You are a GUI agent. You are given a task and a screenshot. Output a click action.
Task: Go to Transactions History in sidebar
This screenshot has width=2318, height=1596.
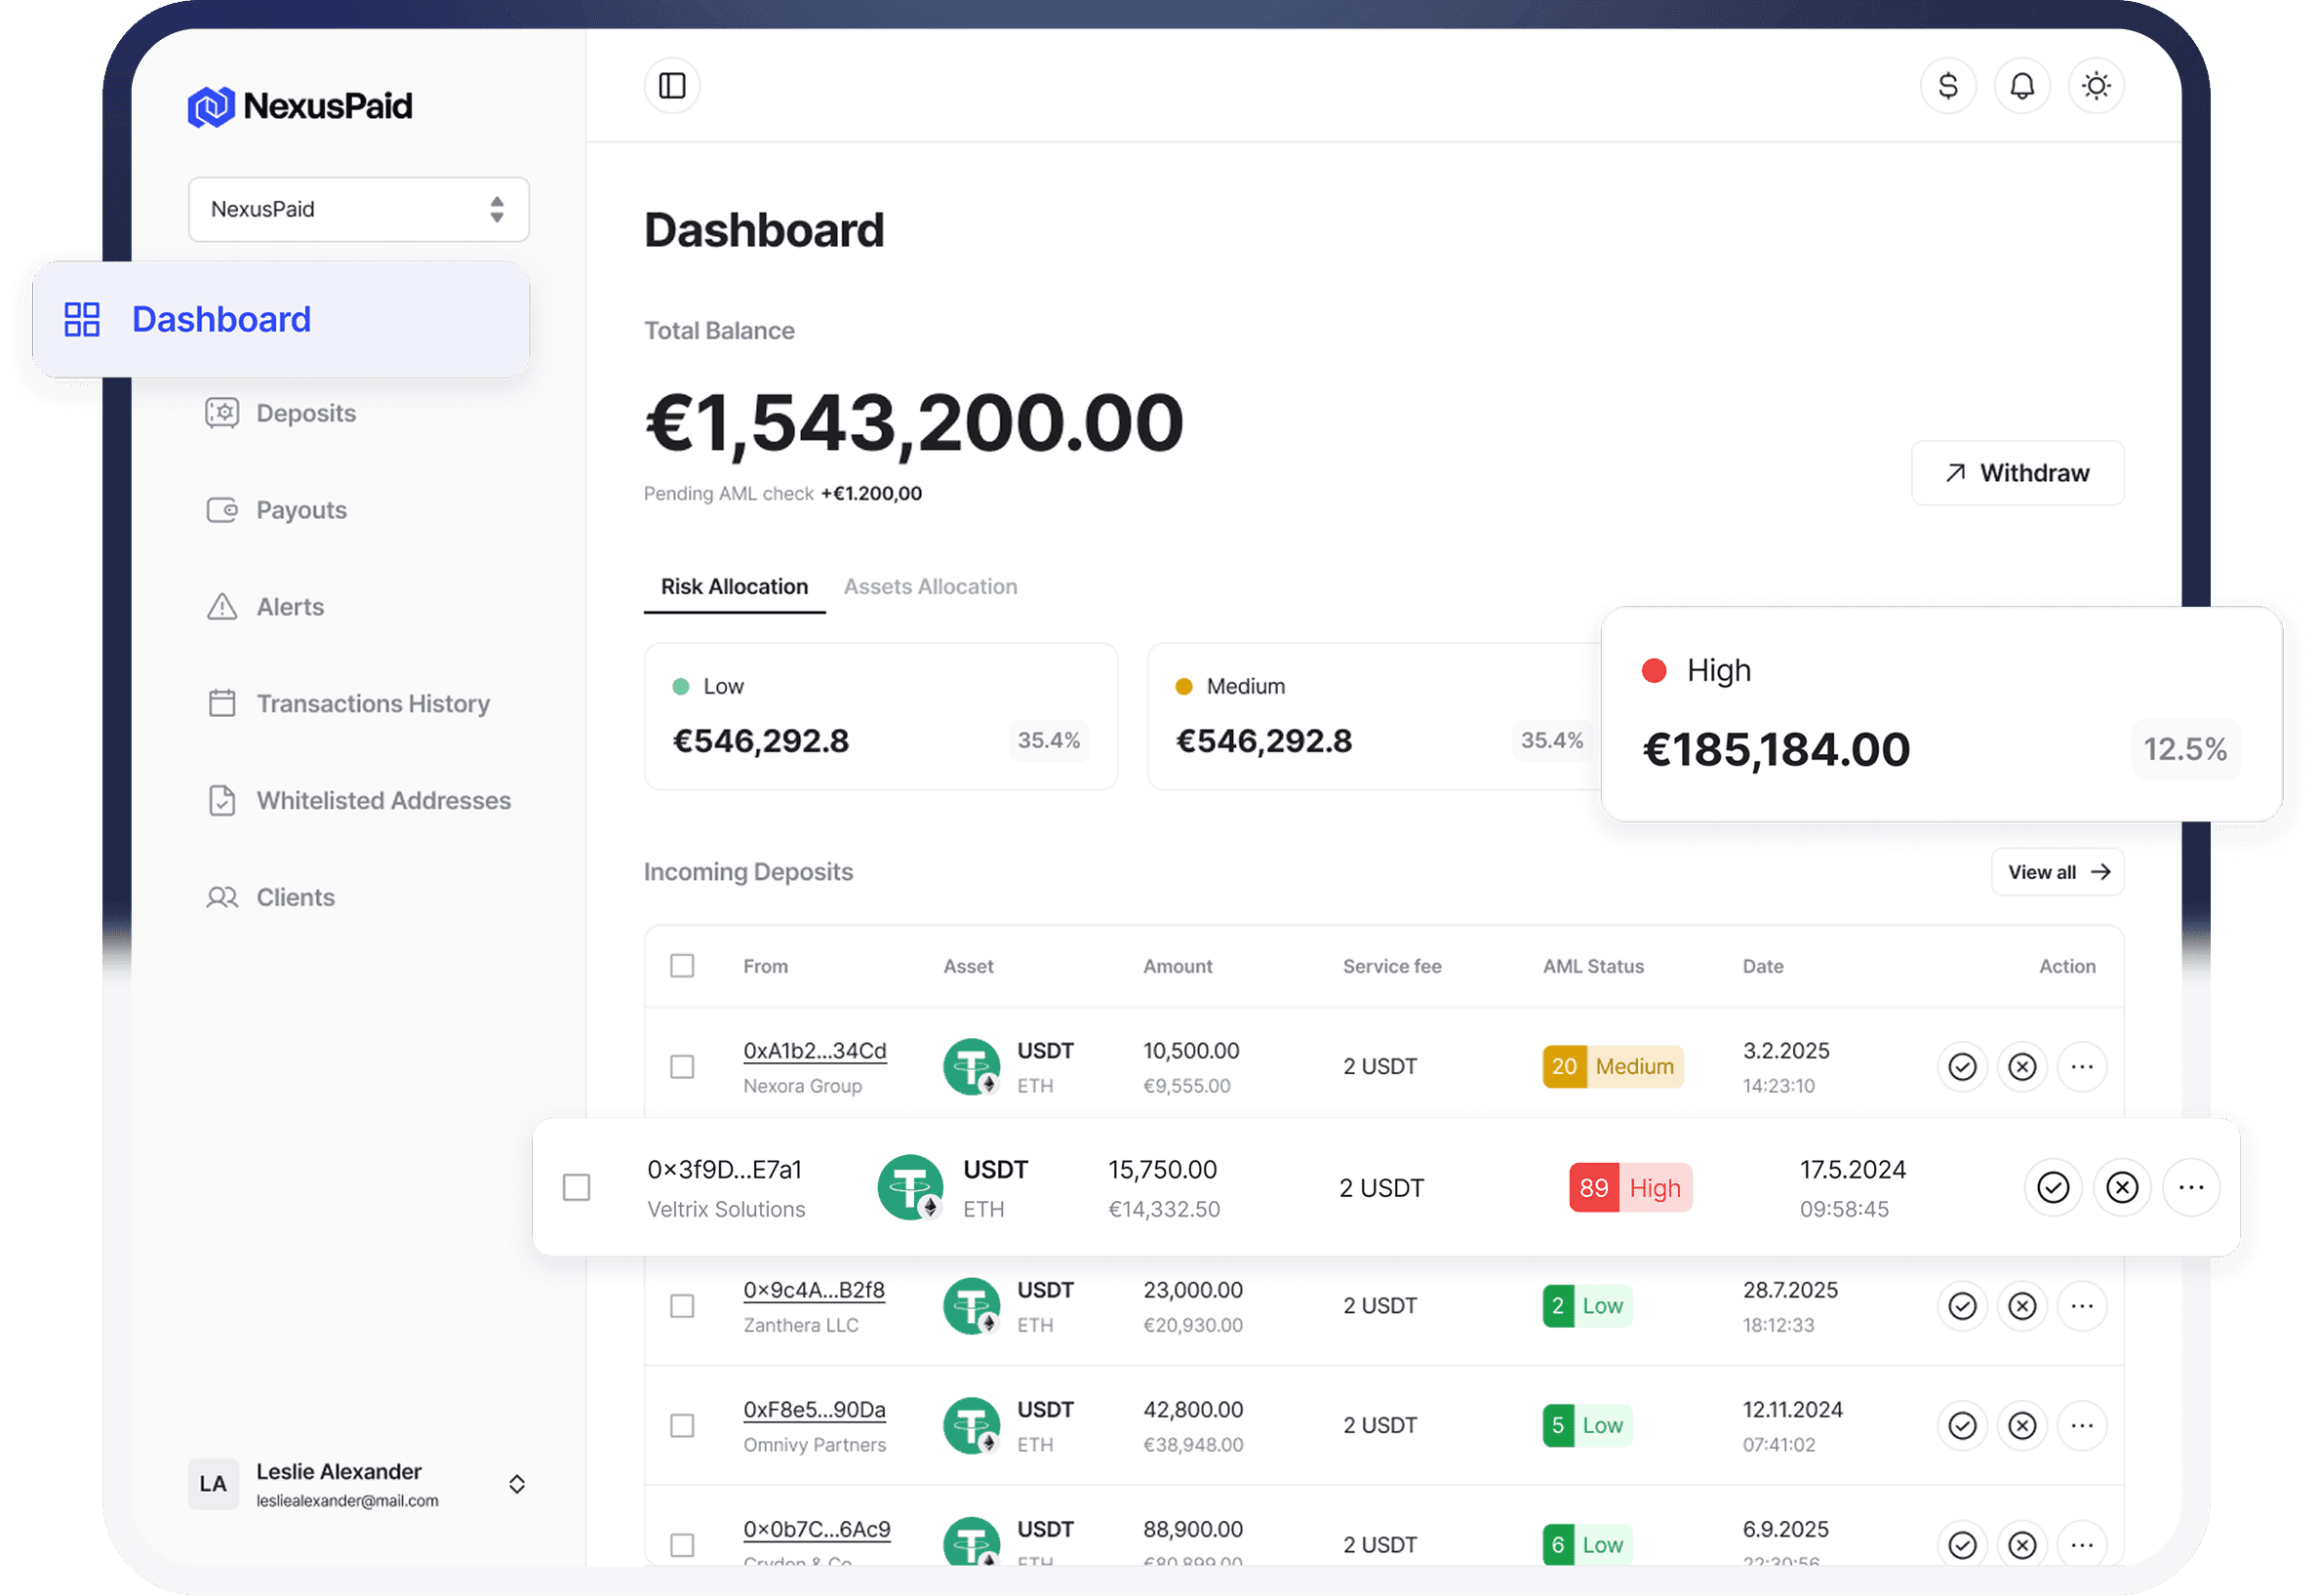click(x=372, y=704)
